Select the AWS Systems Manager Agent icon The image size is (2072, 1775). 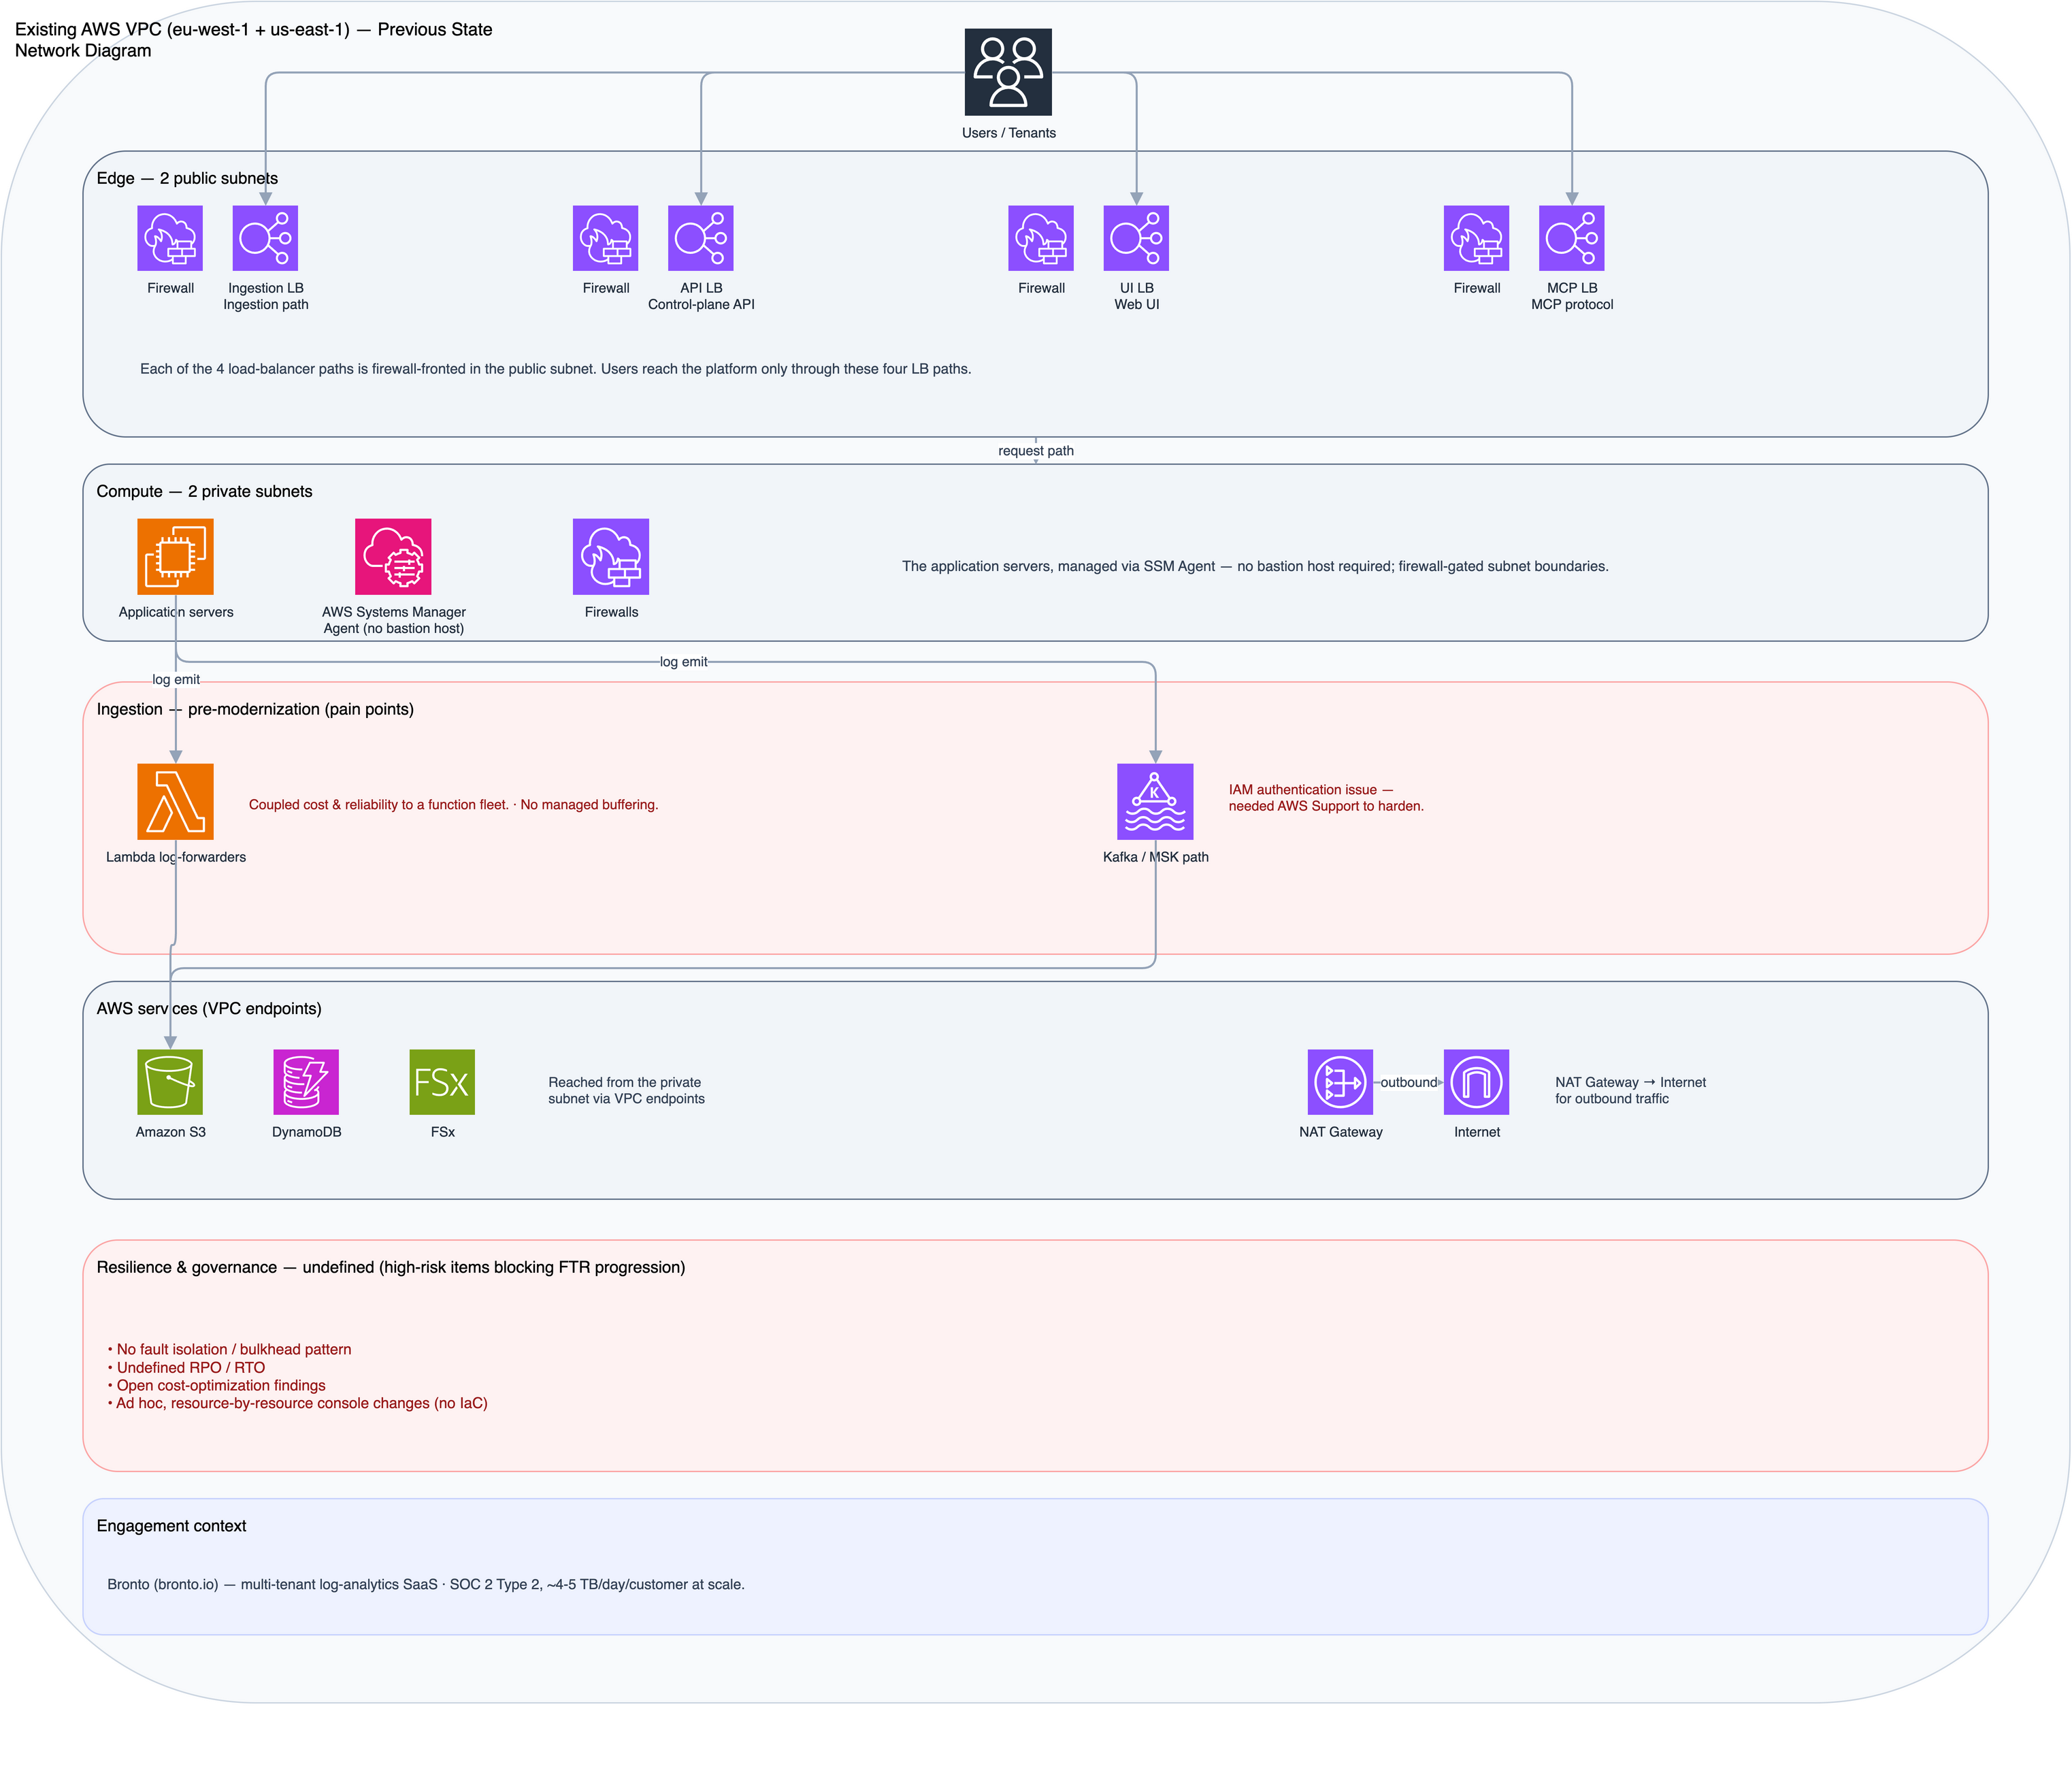(393, 557)
